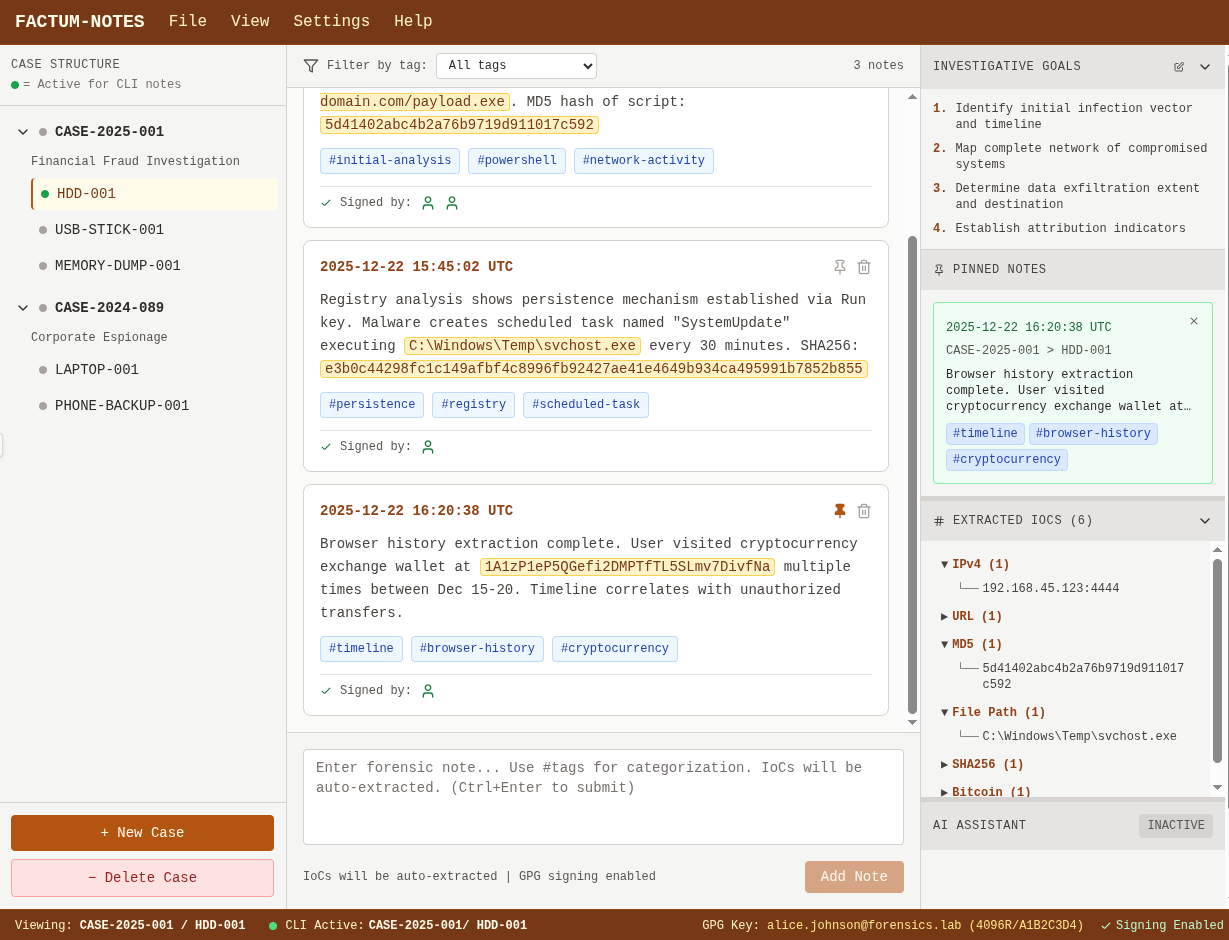Click the signer icon on 16:20:38 note
The width and height of the screenshot is (1229, 940).
(428, 691)
